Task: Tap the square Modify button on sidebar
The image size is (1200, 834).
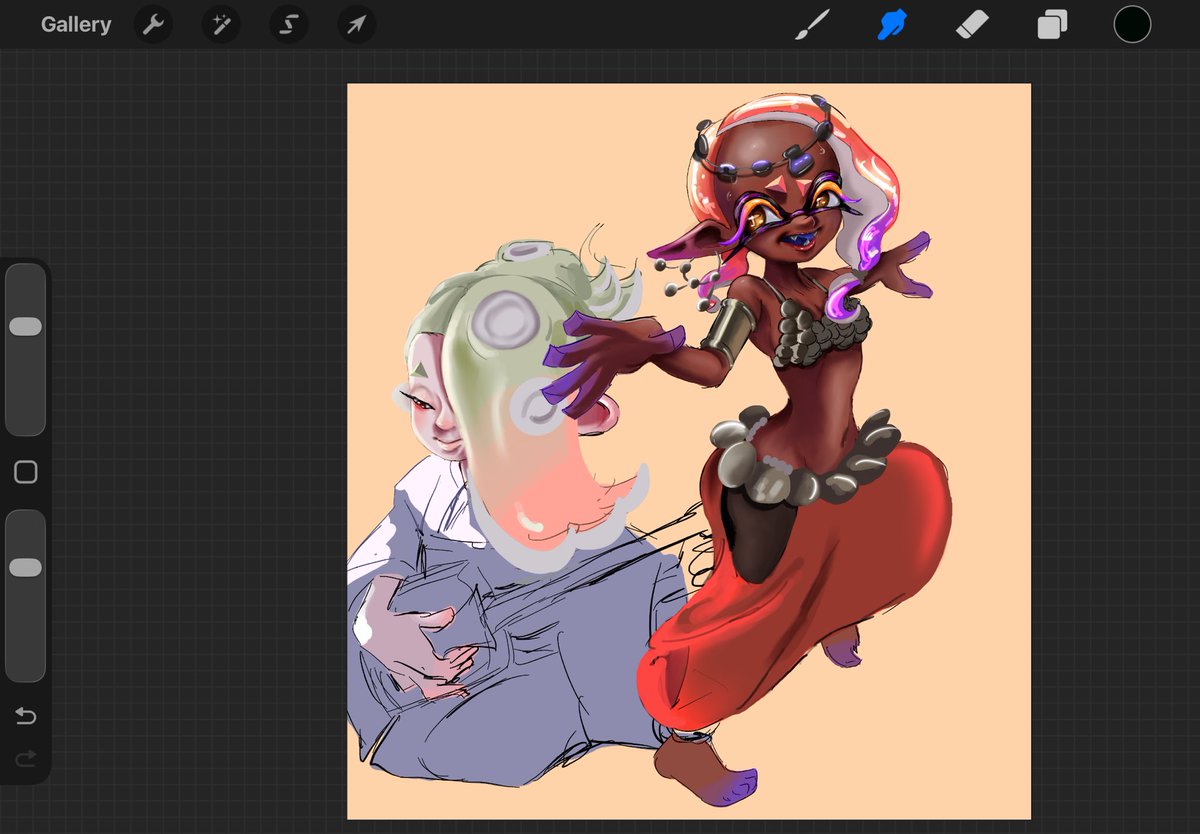Action: (26, 472)
